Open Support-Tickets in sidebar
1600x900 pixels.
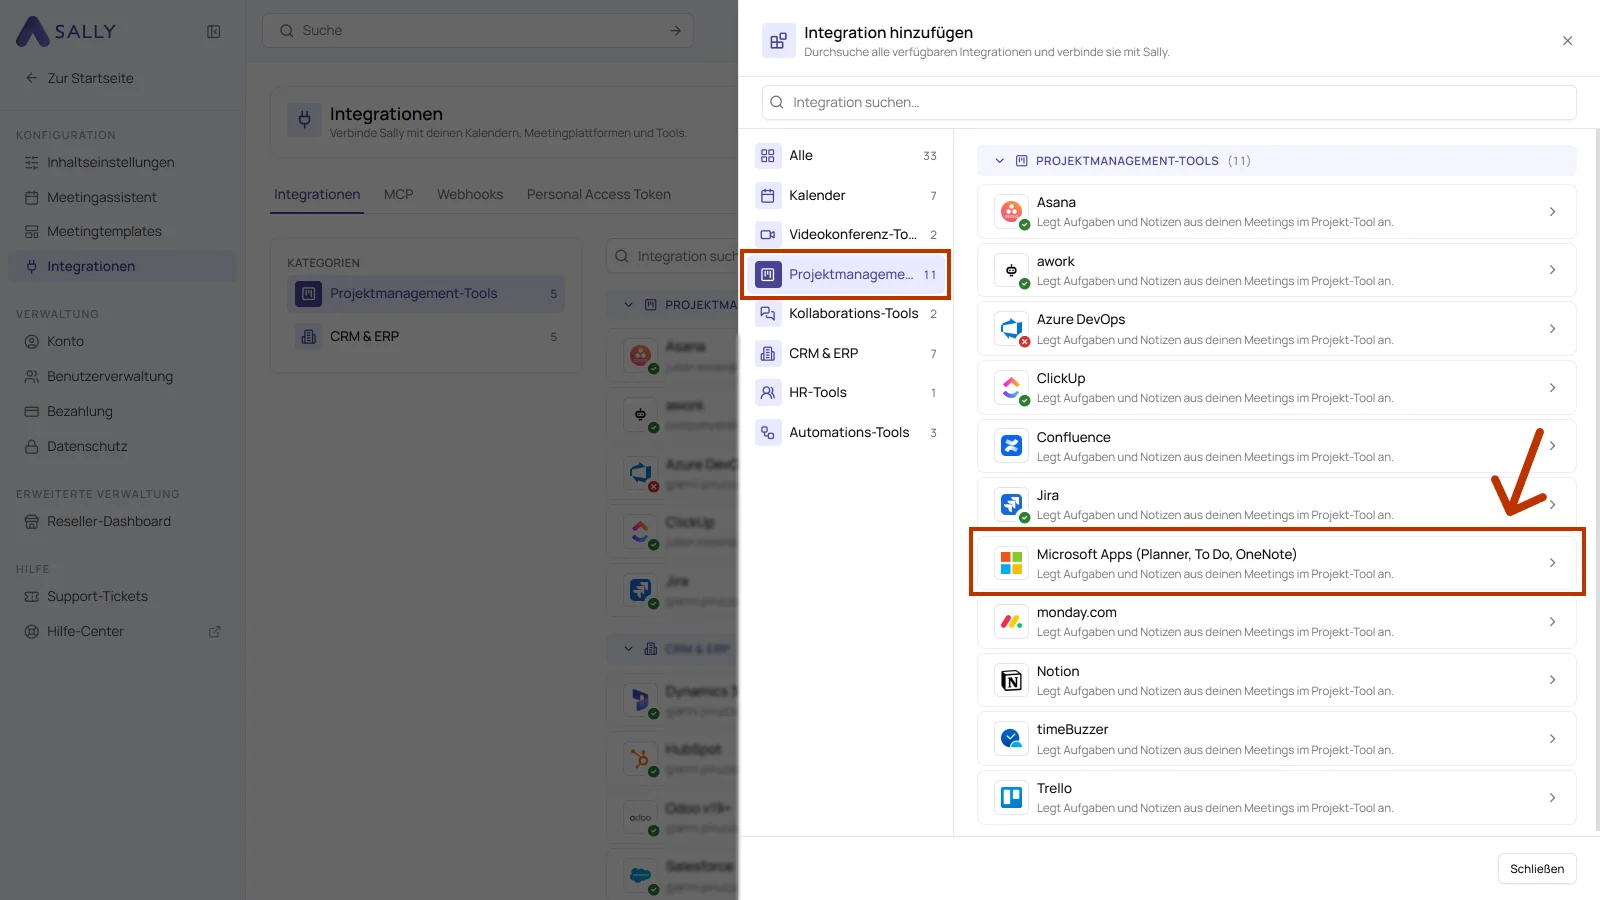(122, 596)
